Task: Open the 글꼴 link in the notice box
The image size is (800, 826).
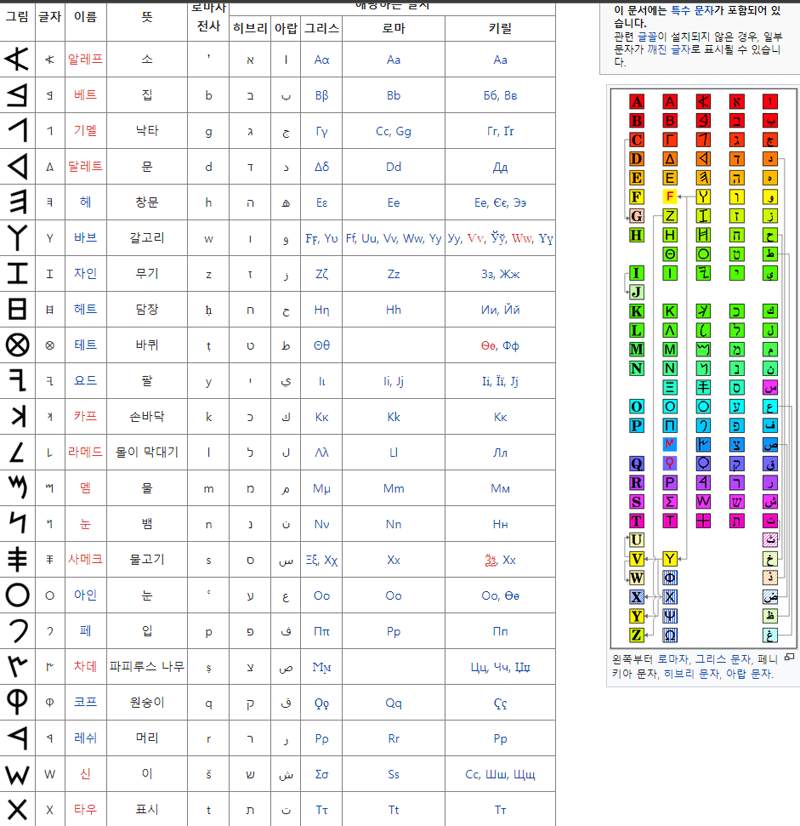Action: click(647, 36)
